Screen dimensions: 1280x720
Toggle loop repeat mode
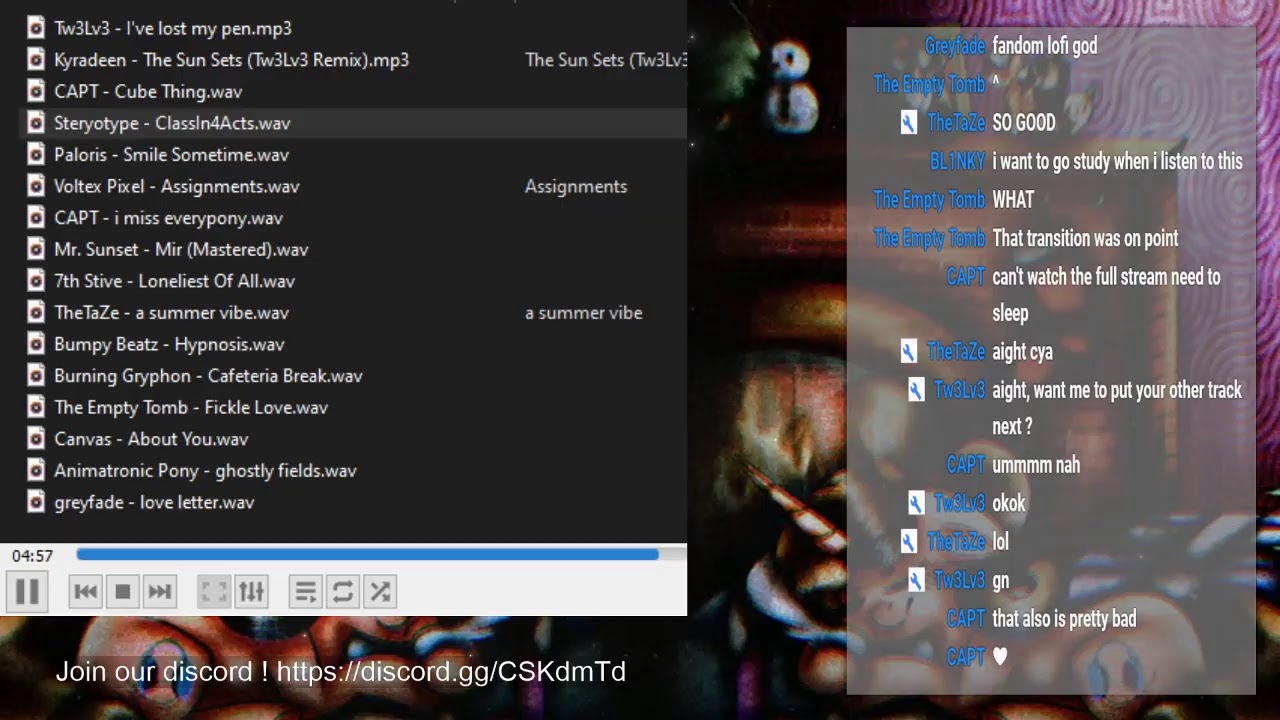click(x=343, y=592)
